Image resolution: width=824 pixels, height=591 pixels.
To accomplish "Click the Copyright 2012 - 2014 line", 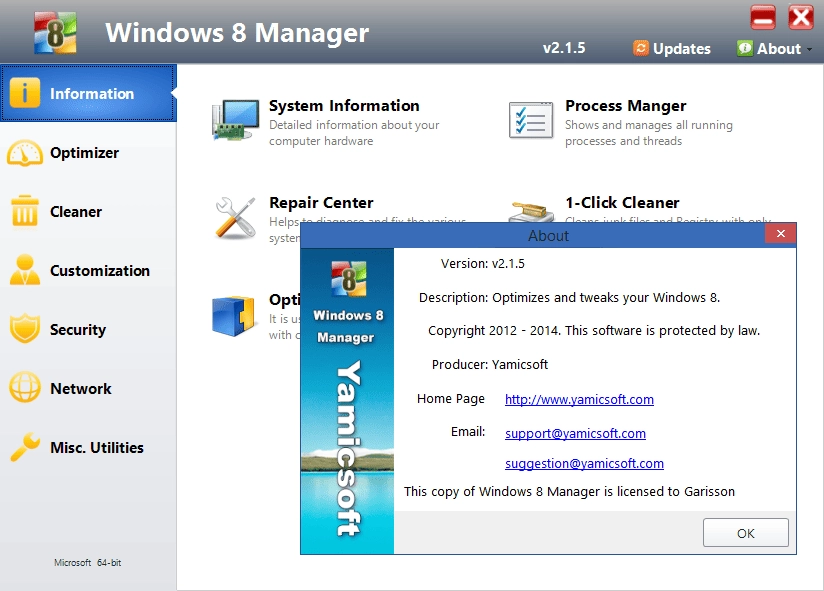I will 594,330.
